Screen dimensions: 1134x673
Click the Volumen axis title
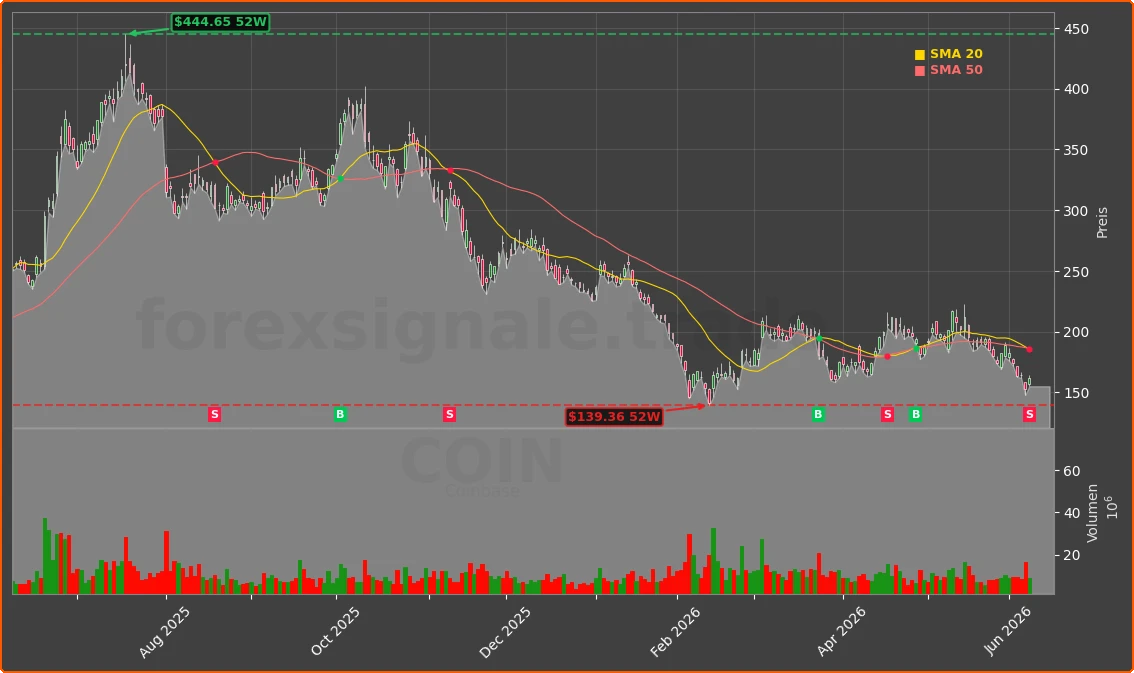tap(1093, 513)
